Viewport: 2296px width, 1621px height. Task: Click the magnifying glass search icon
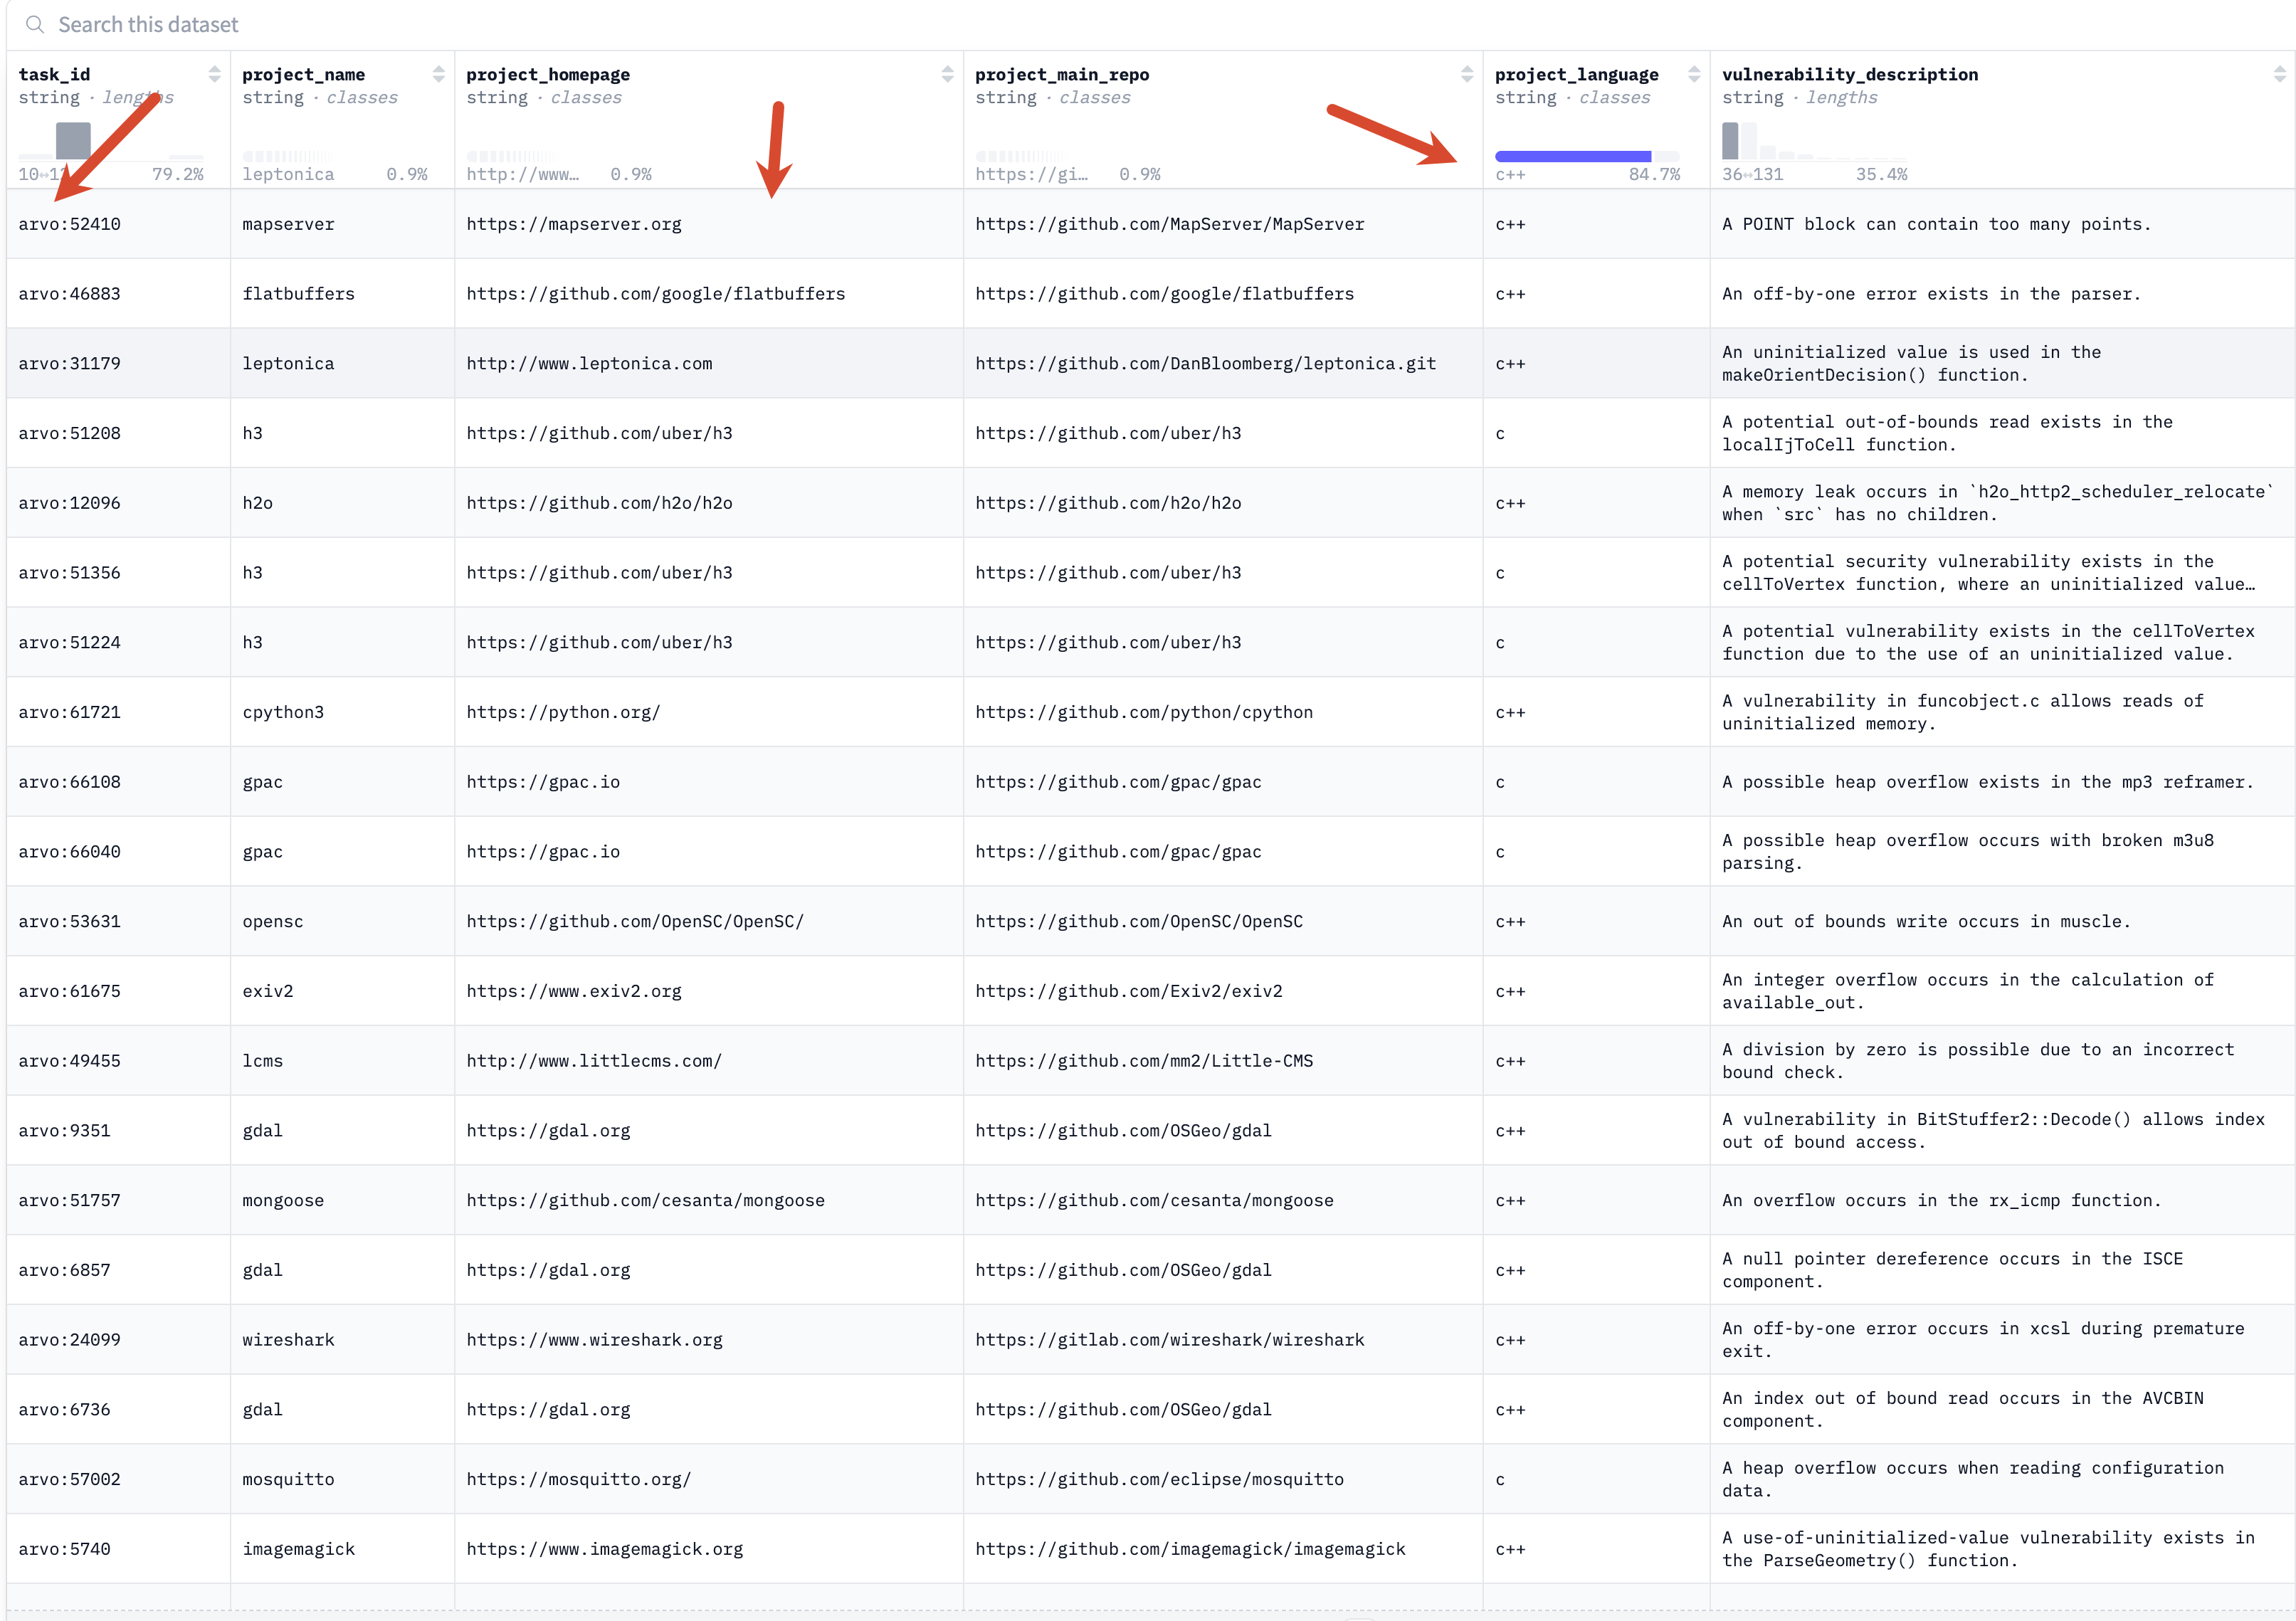34,24
